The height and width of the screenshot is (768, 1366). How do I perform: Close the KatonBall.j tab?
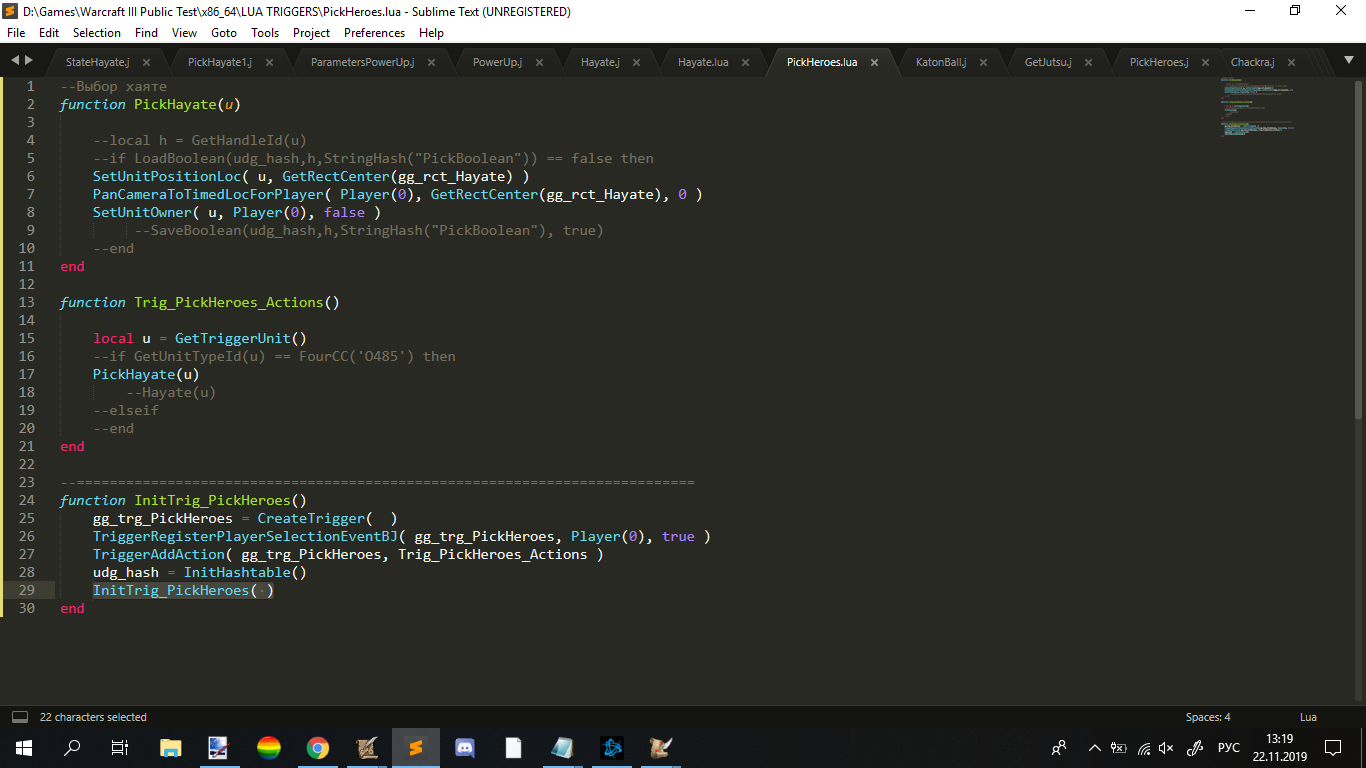click(x=984, y=62)
